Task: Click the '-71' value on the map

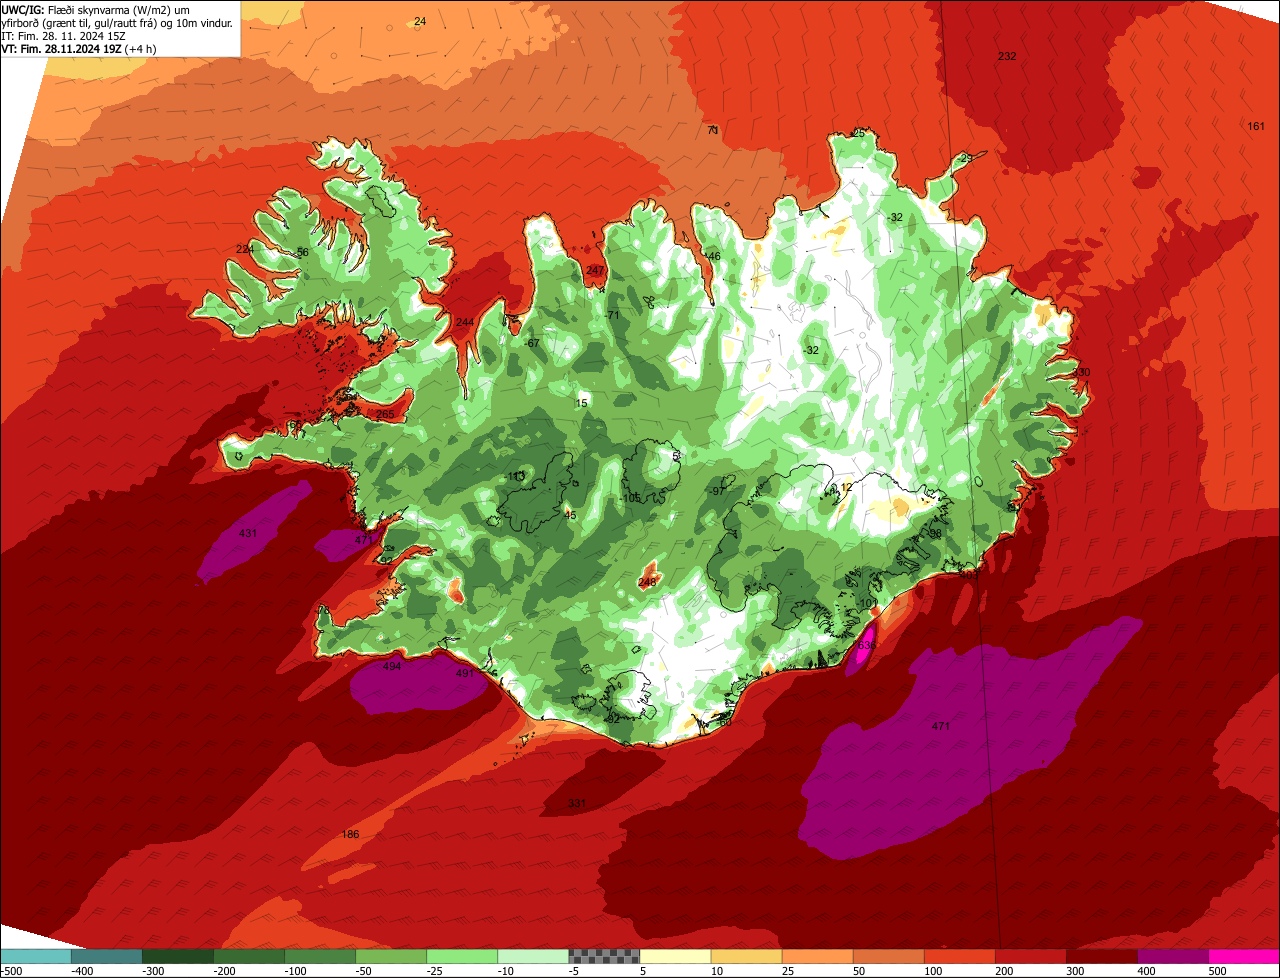Action: coord(613,315)
